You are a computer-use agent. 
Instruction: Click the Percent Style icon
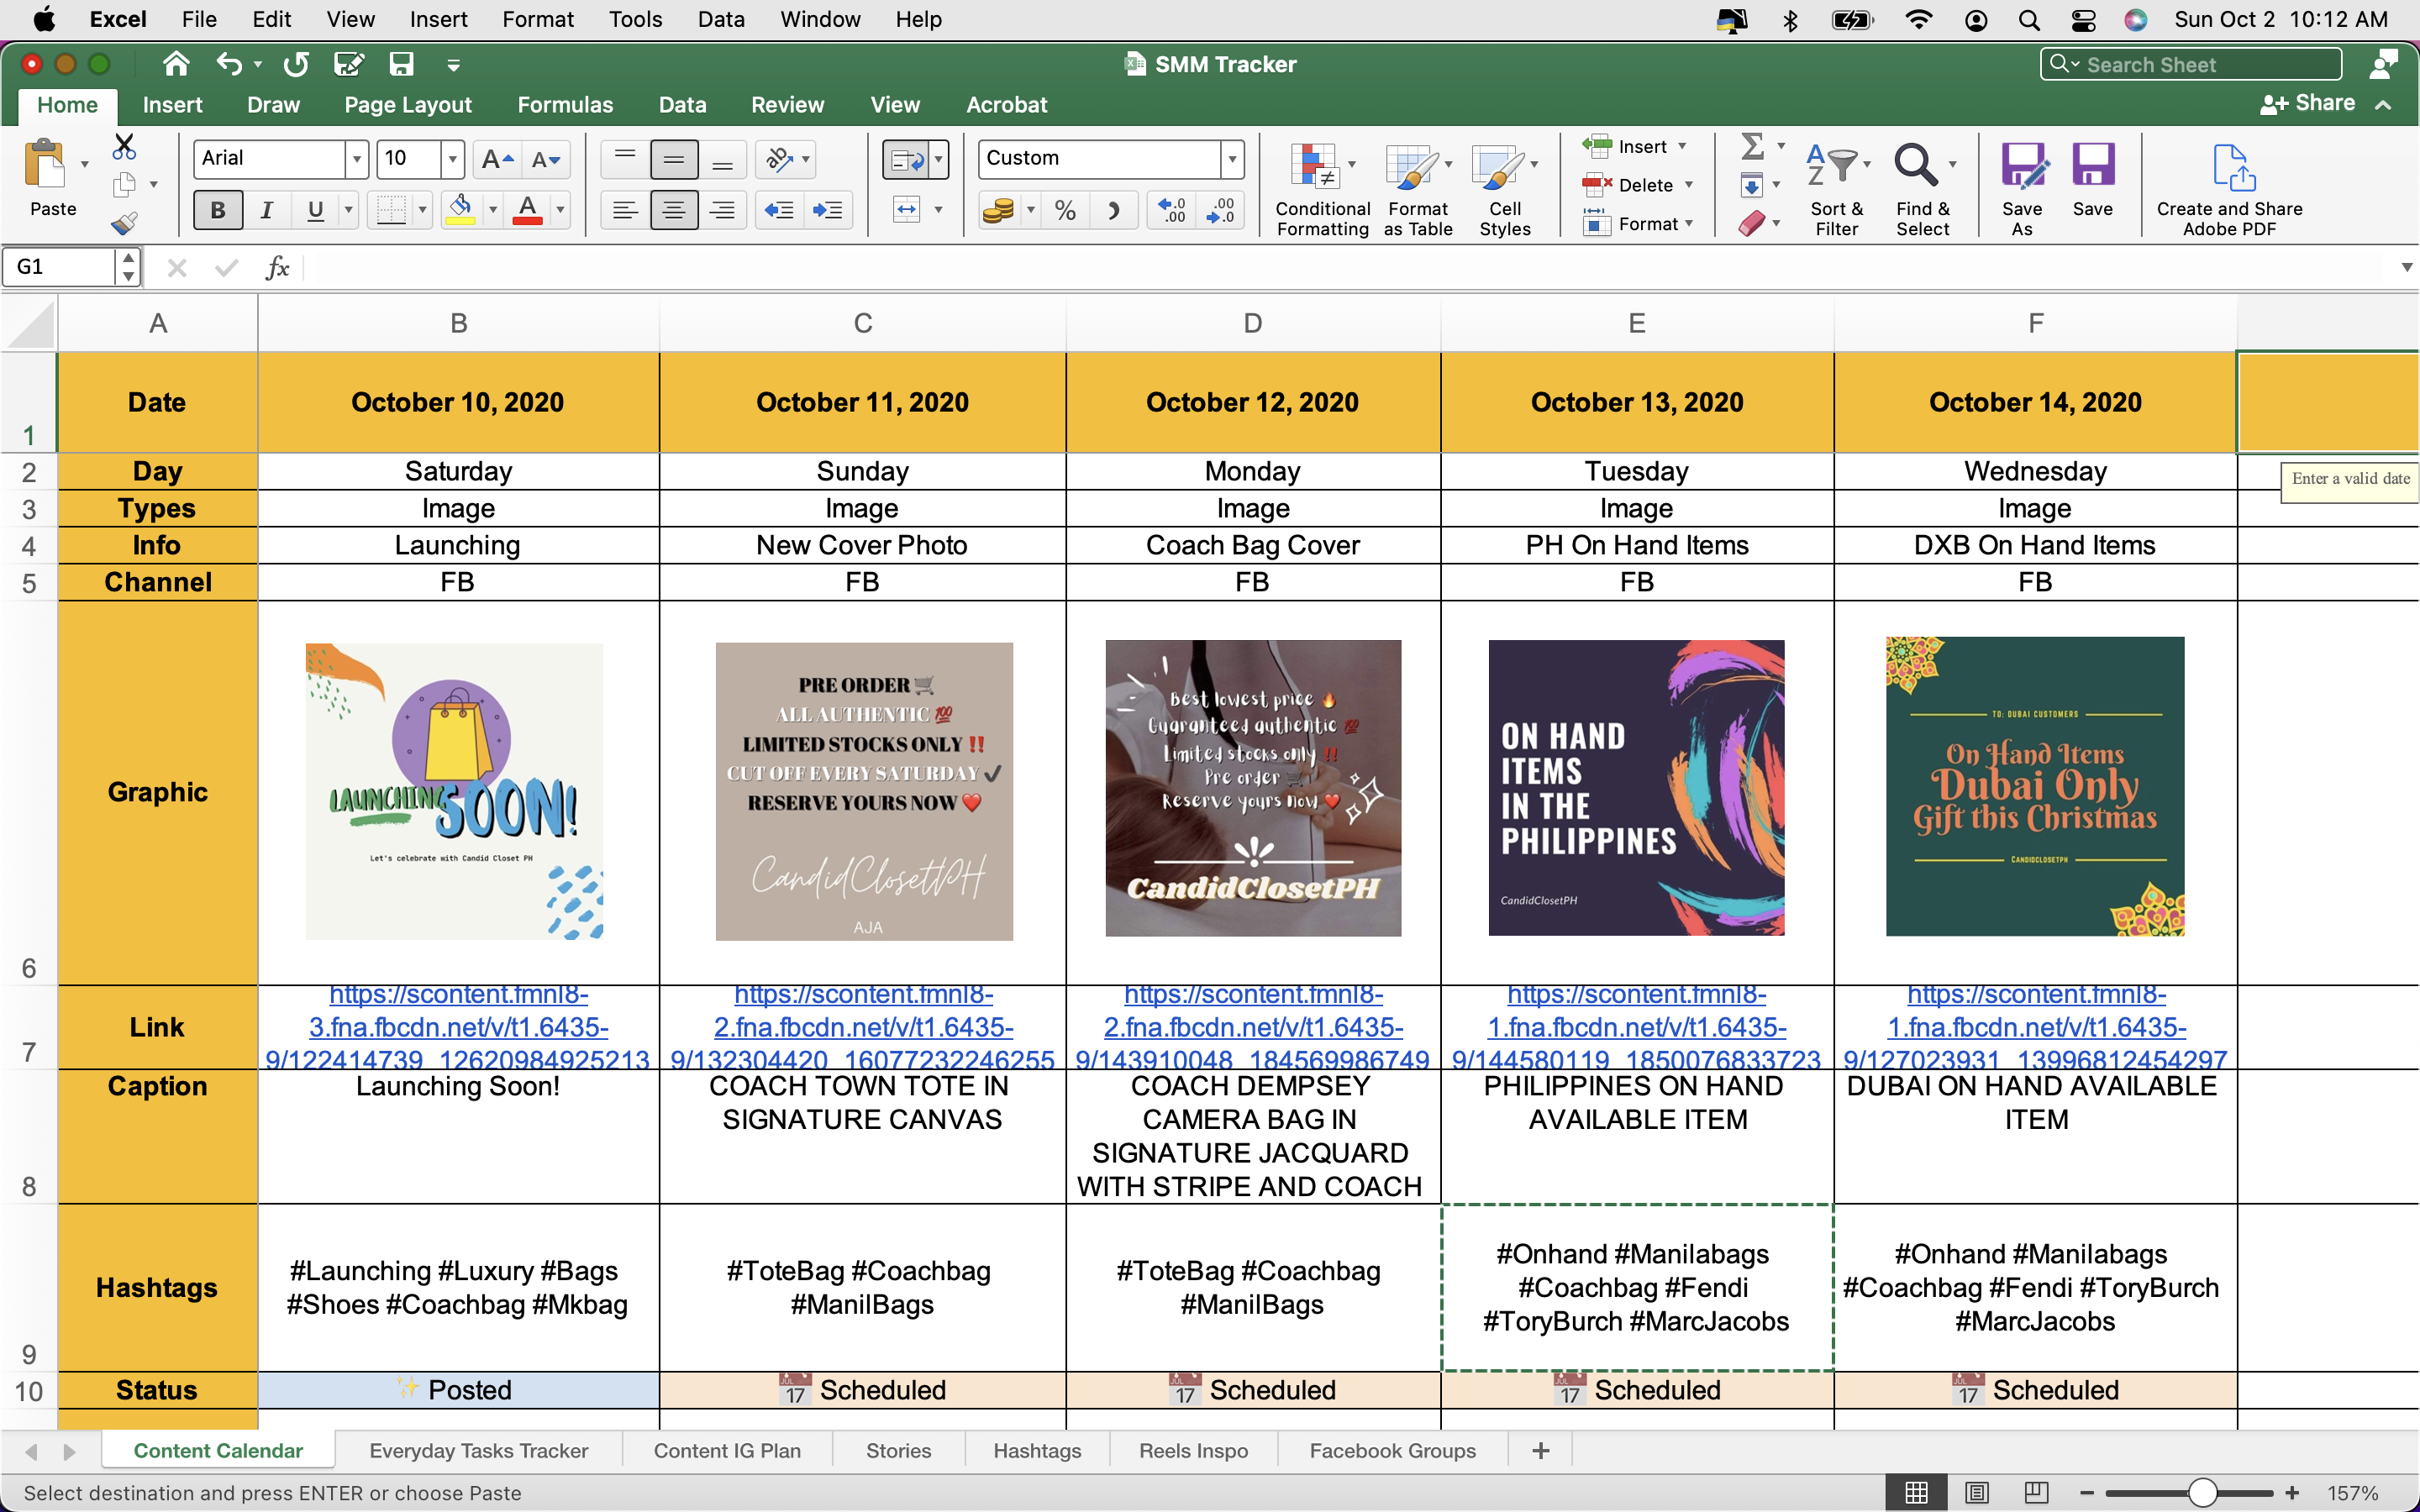1065,210
